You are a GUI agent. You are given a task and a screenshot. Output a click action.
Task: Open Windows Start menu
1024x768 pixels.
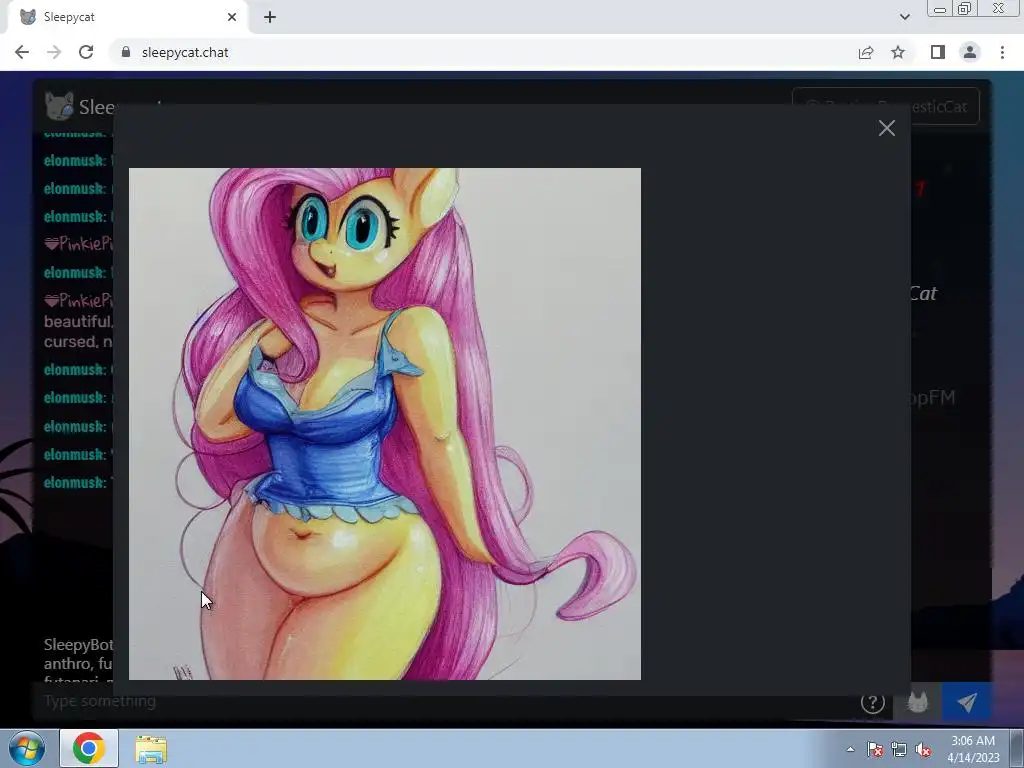tap(26, 748)
